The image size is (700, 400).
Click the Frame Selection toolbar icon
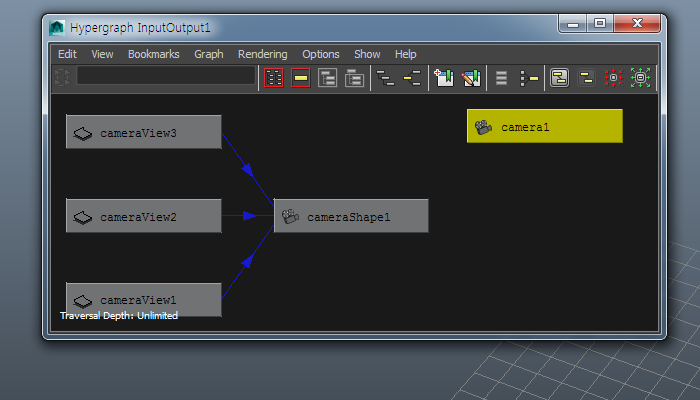coord(300,78)
